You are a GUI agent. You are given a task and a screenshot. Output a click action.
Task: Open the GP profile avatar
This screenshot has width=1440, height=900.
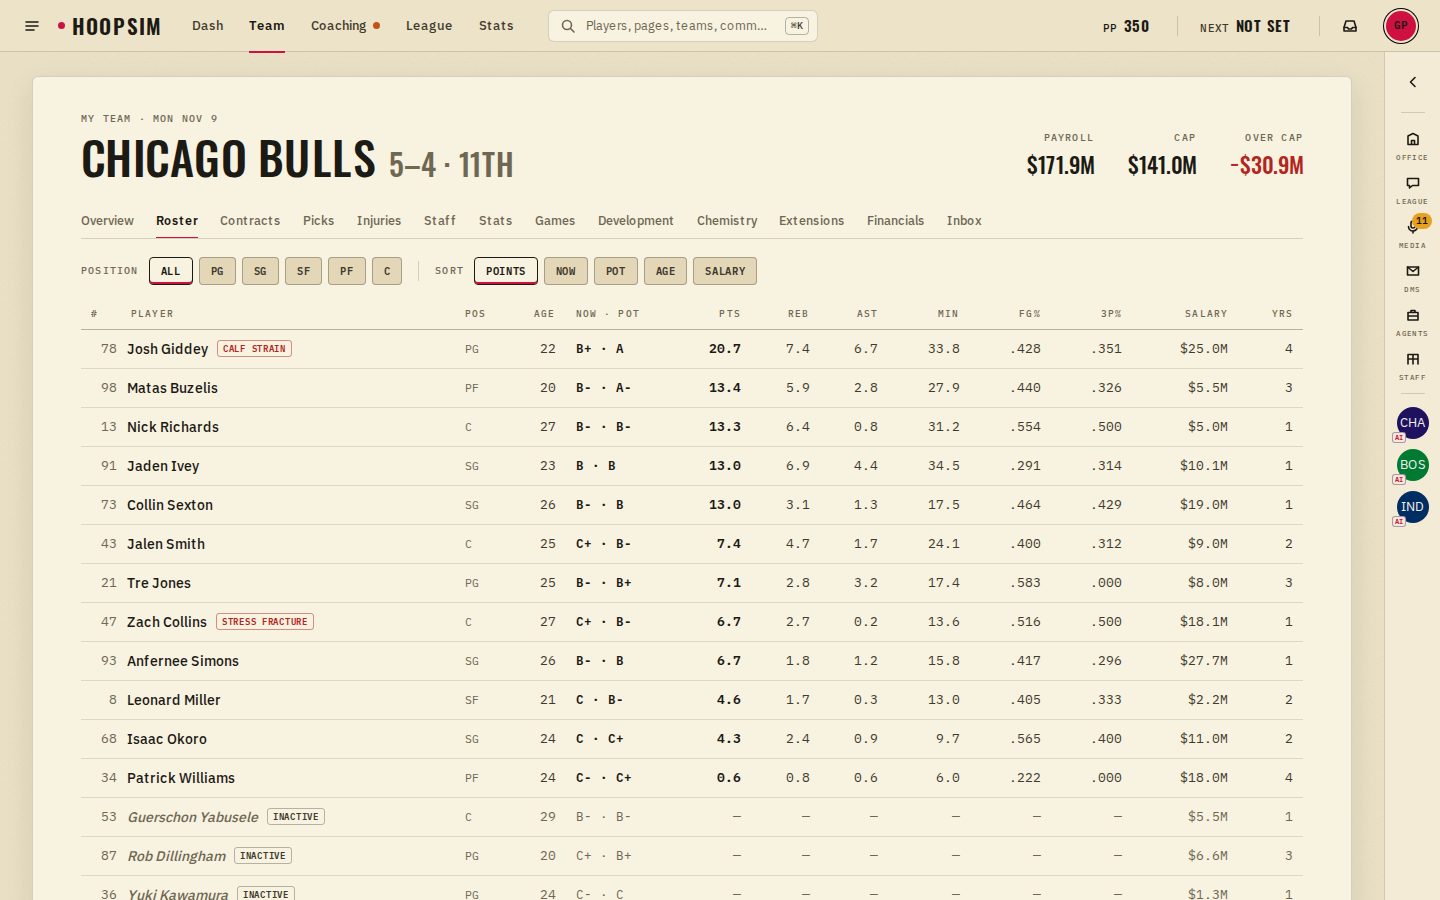(1401, 26)
